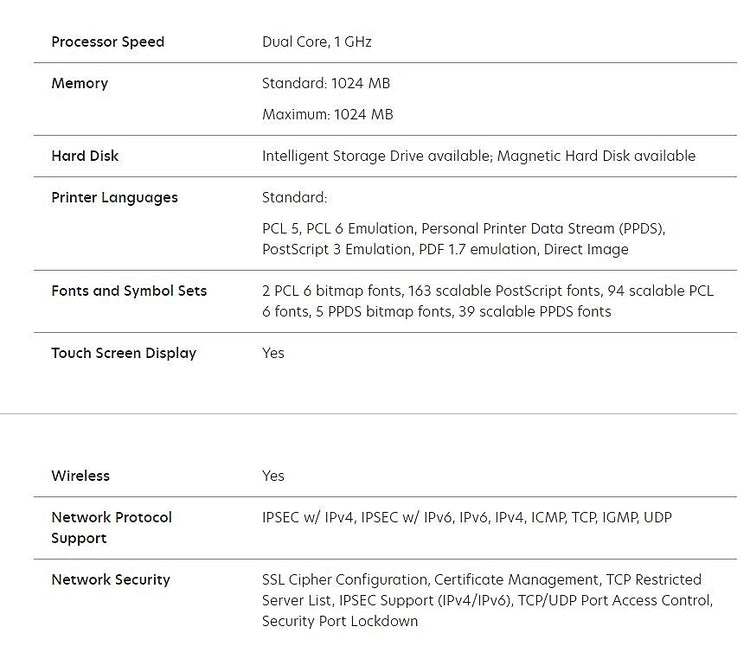Click the Wireless row label
This screenshot has height=646, width=750.
80,476
